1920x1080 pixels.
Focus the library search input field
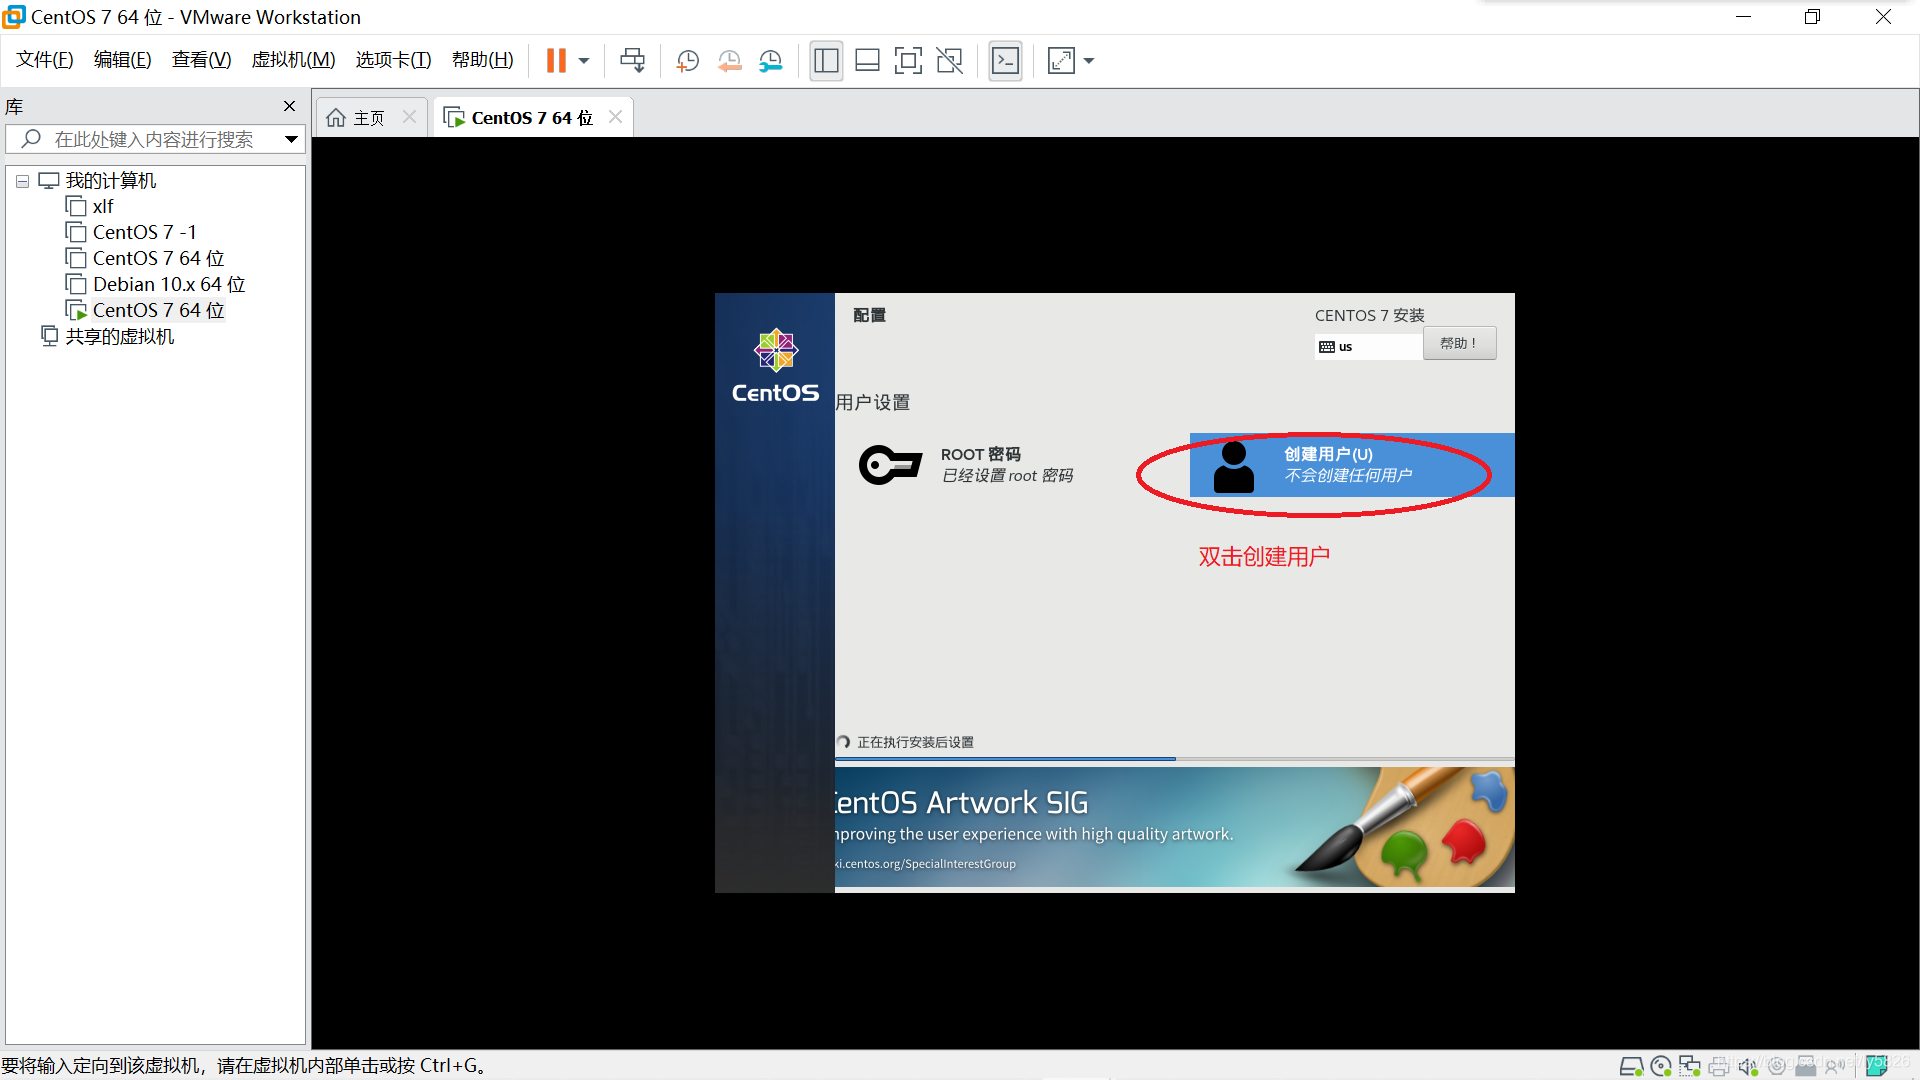154,140
